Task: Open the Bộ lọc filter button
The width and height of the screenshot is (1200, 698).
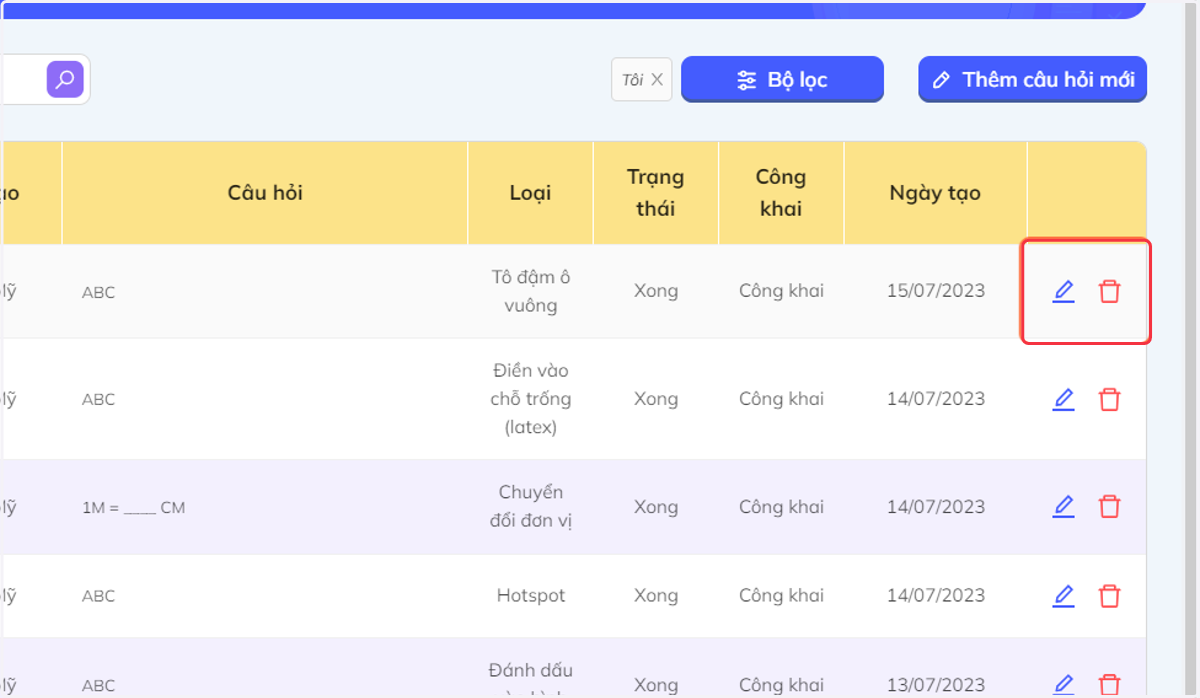Action: click(782, 80)
